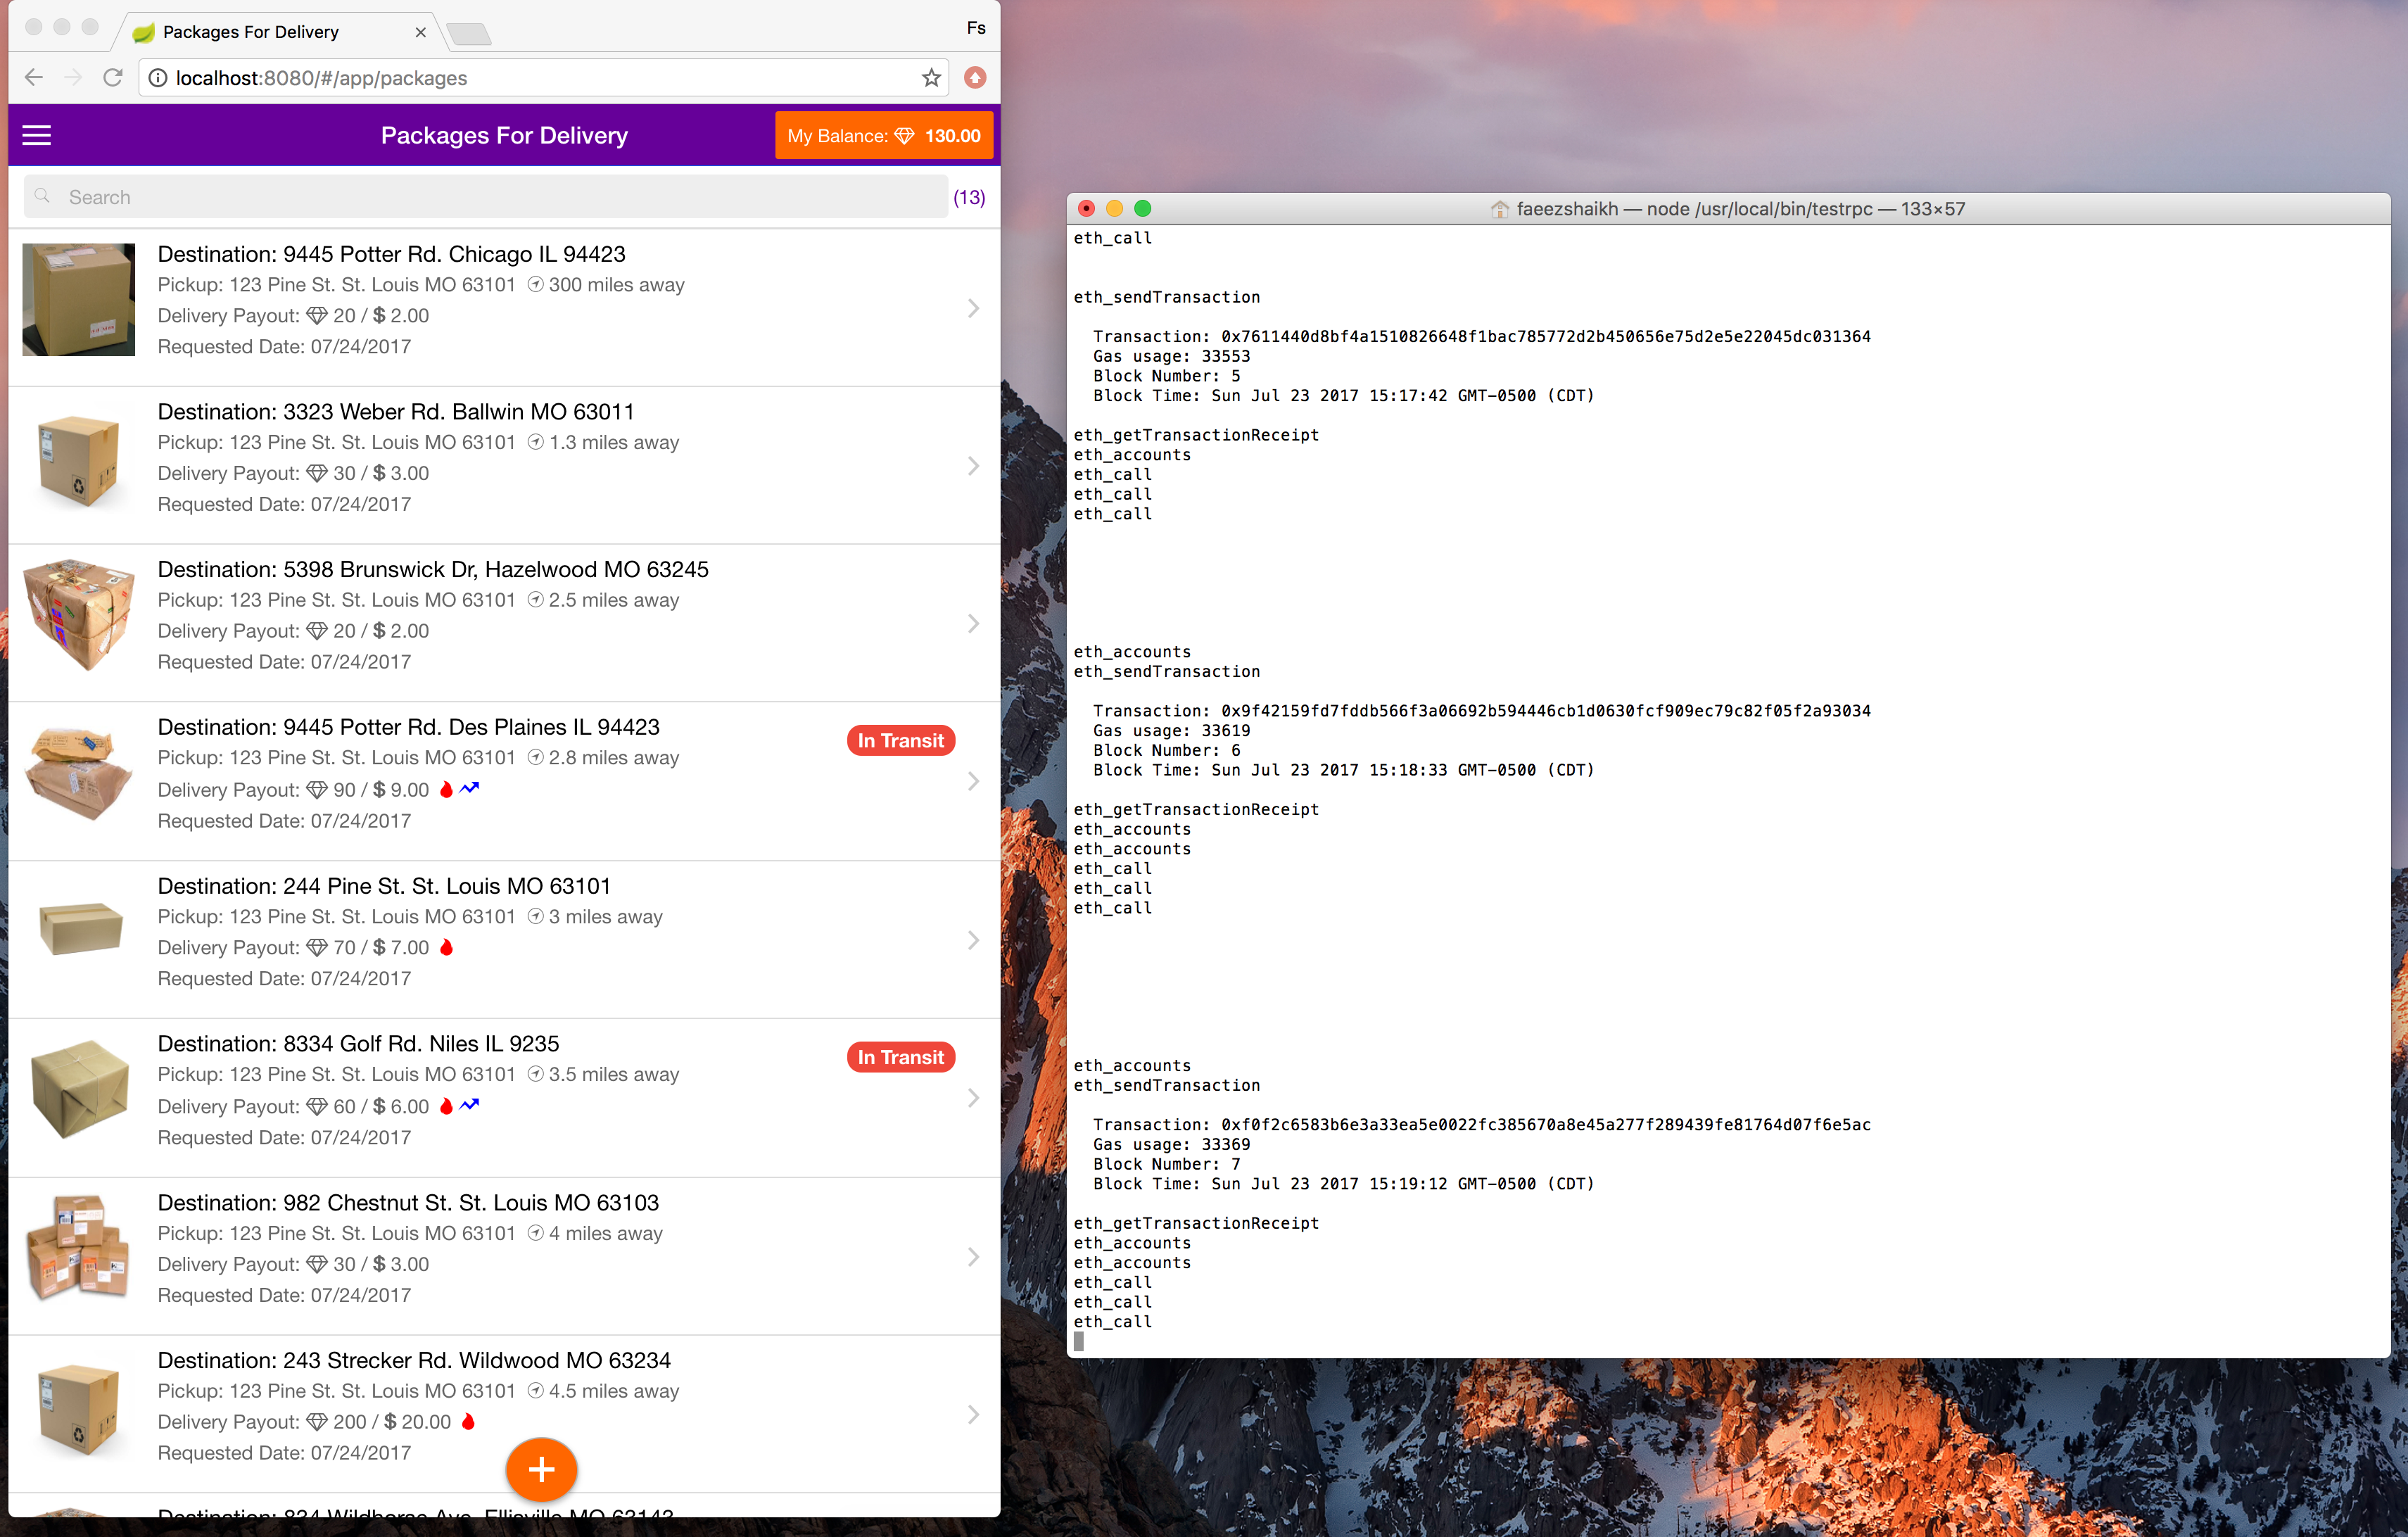The height and width of the screenshot is (1537, 2408).
Task: Click the browser reload icon
Action: [113, 78]
